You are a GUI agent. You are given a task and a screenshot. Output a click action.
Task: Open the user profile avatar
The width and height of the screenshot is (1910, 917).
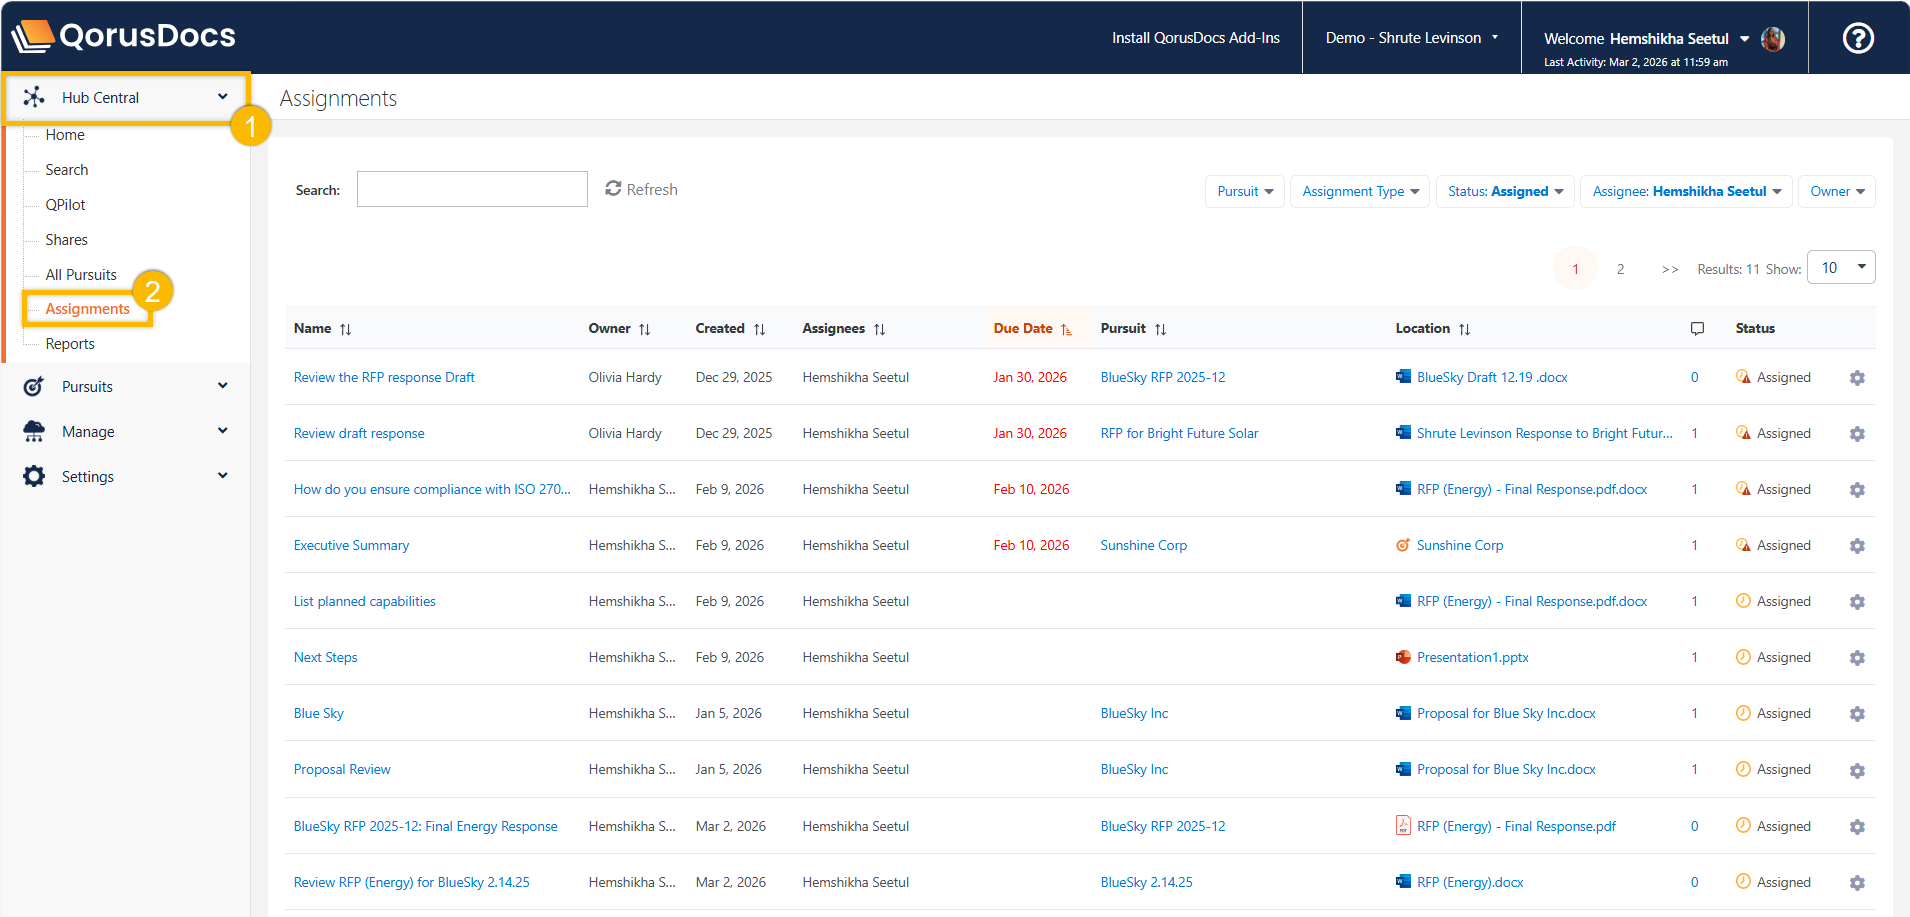(1772, 39)
